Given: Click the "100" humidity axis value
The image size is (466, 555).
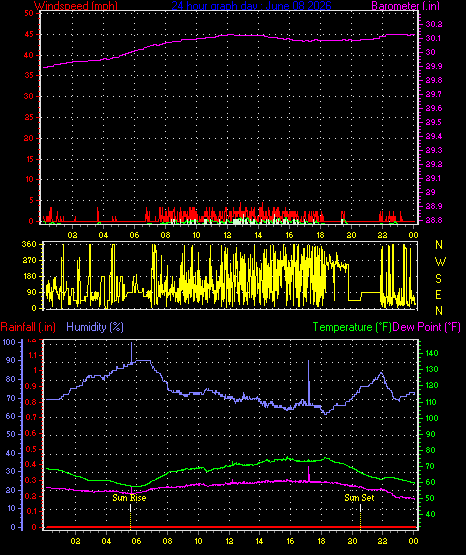Looking at the screenshot, I should click(x=9, y=342).
